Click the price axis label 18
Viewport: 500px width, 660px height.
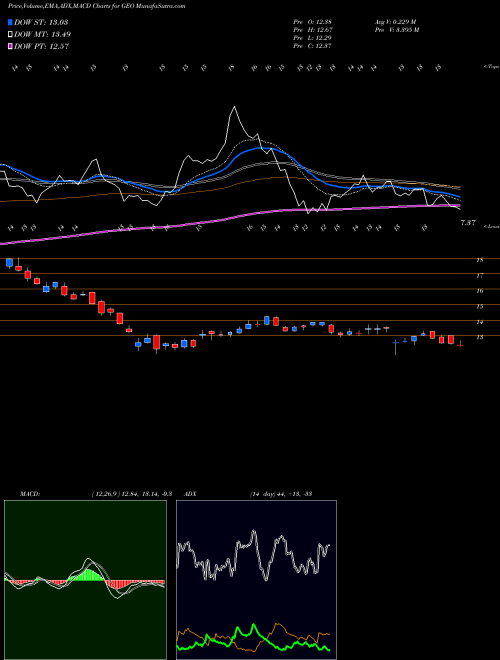[479, 260]
